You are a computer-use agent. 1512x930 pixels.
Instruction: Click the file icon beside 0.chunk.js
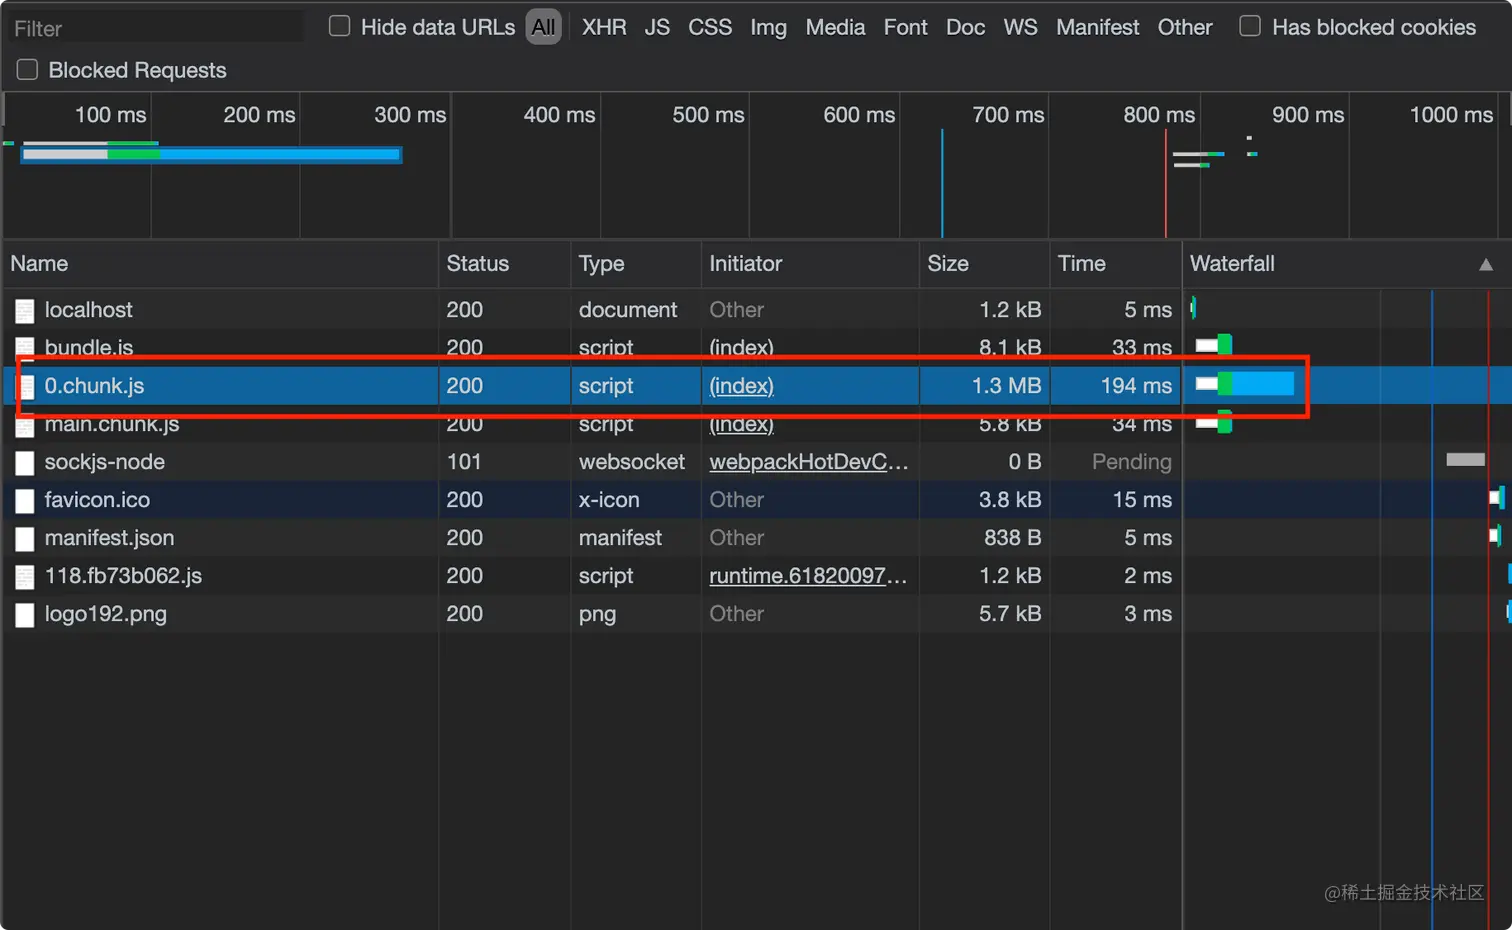(25, 387)
